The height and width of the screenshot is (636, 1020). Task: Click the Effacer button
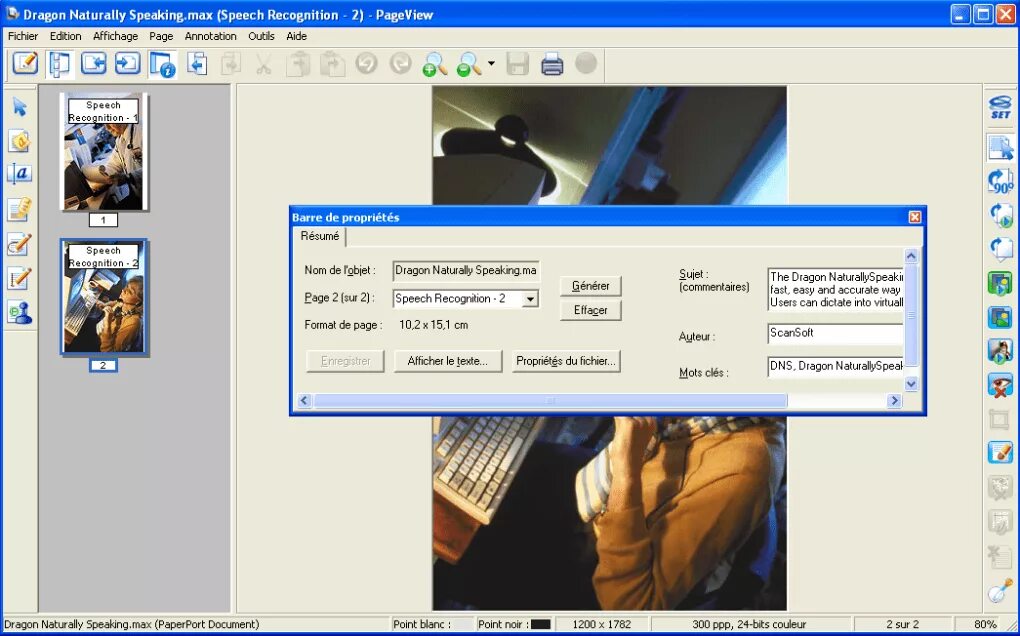(591, 310)
